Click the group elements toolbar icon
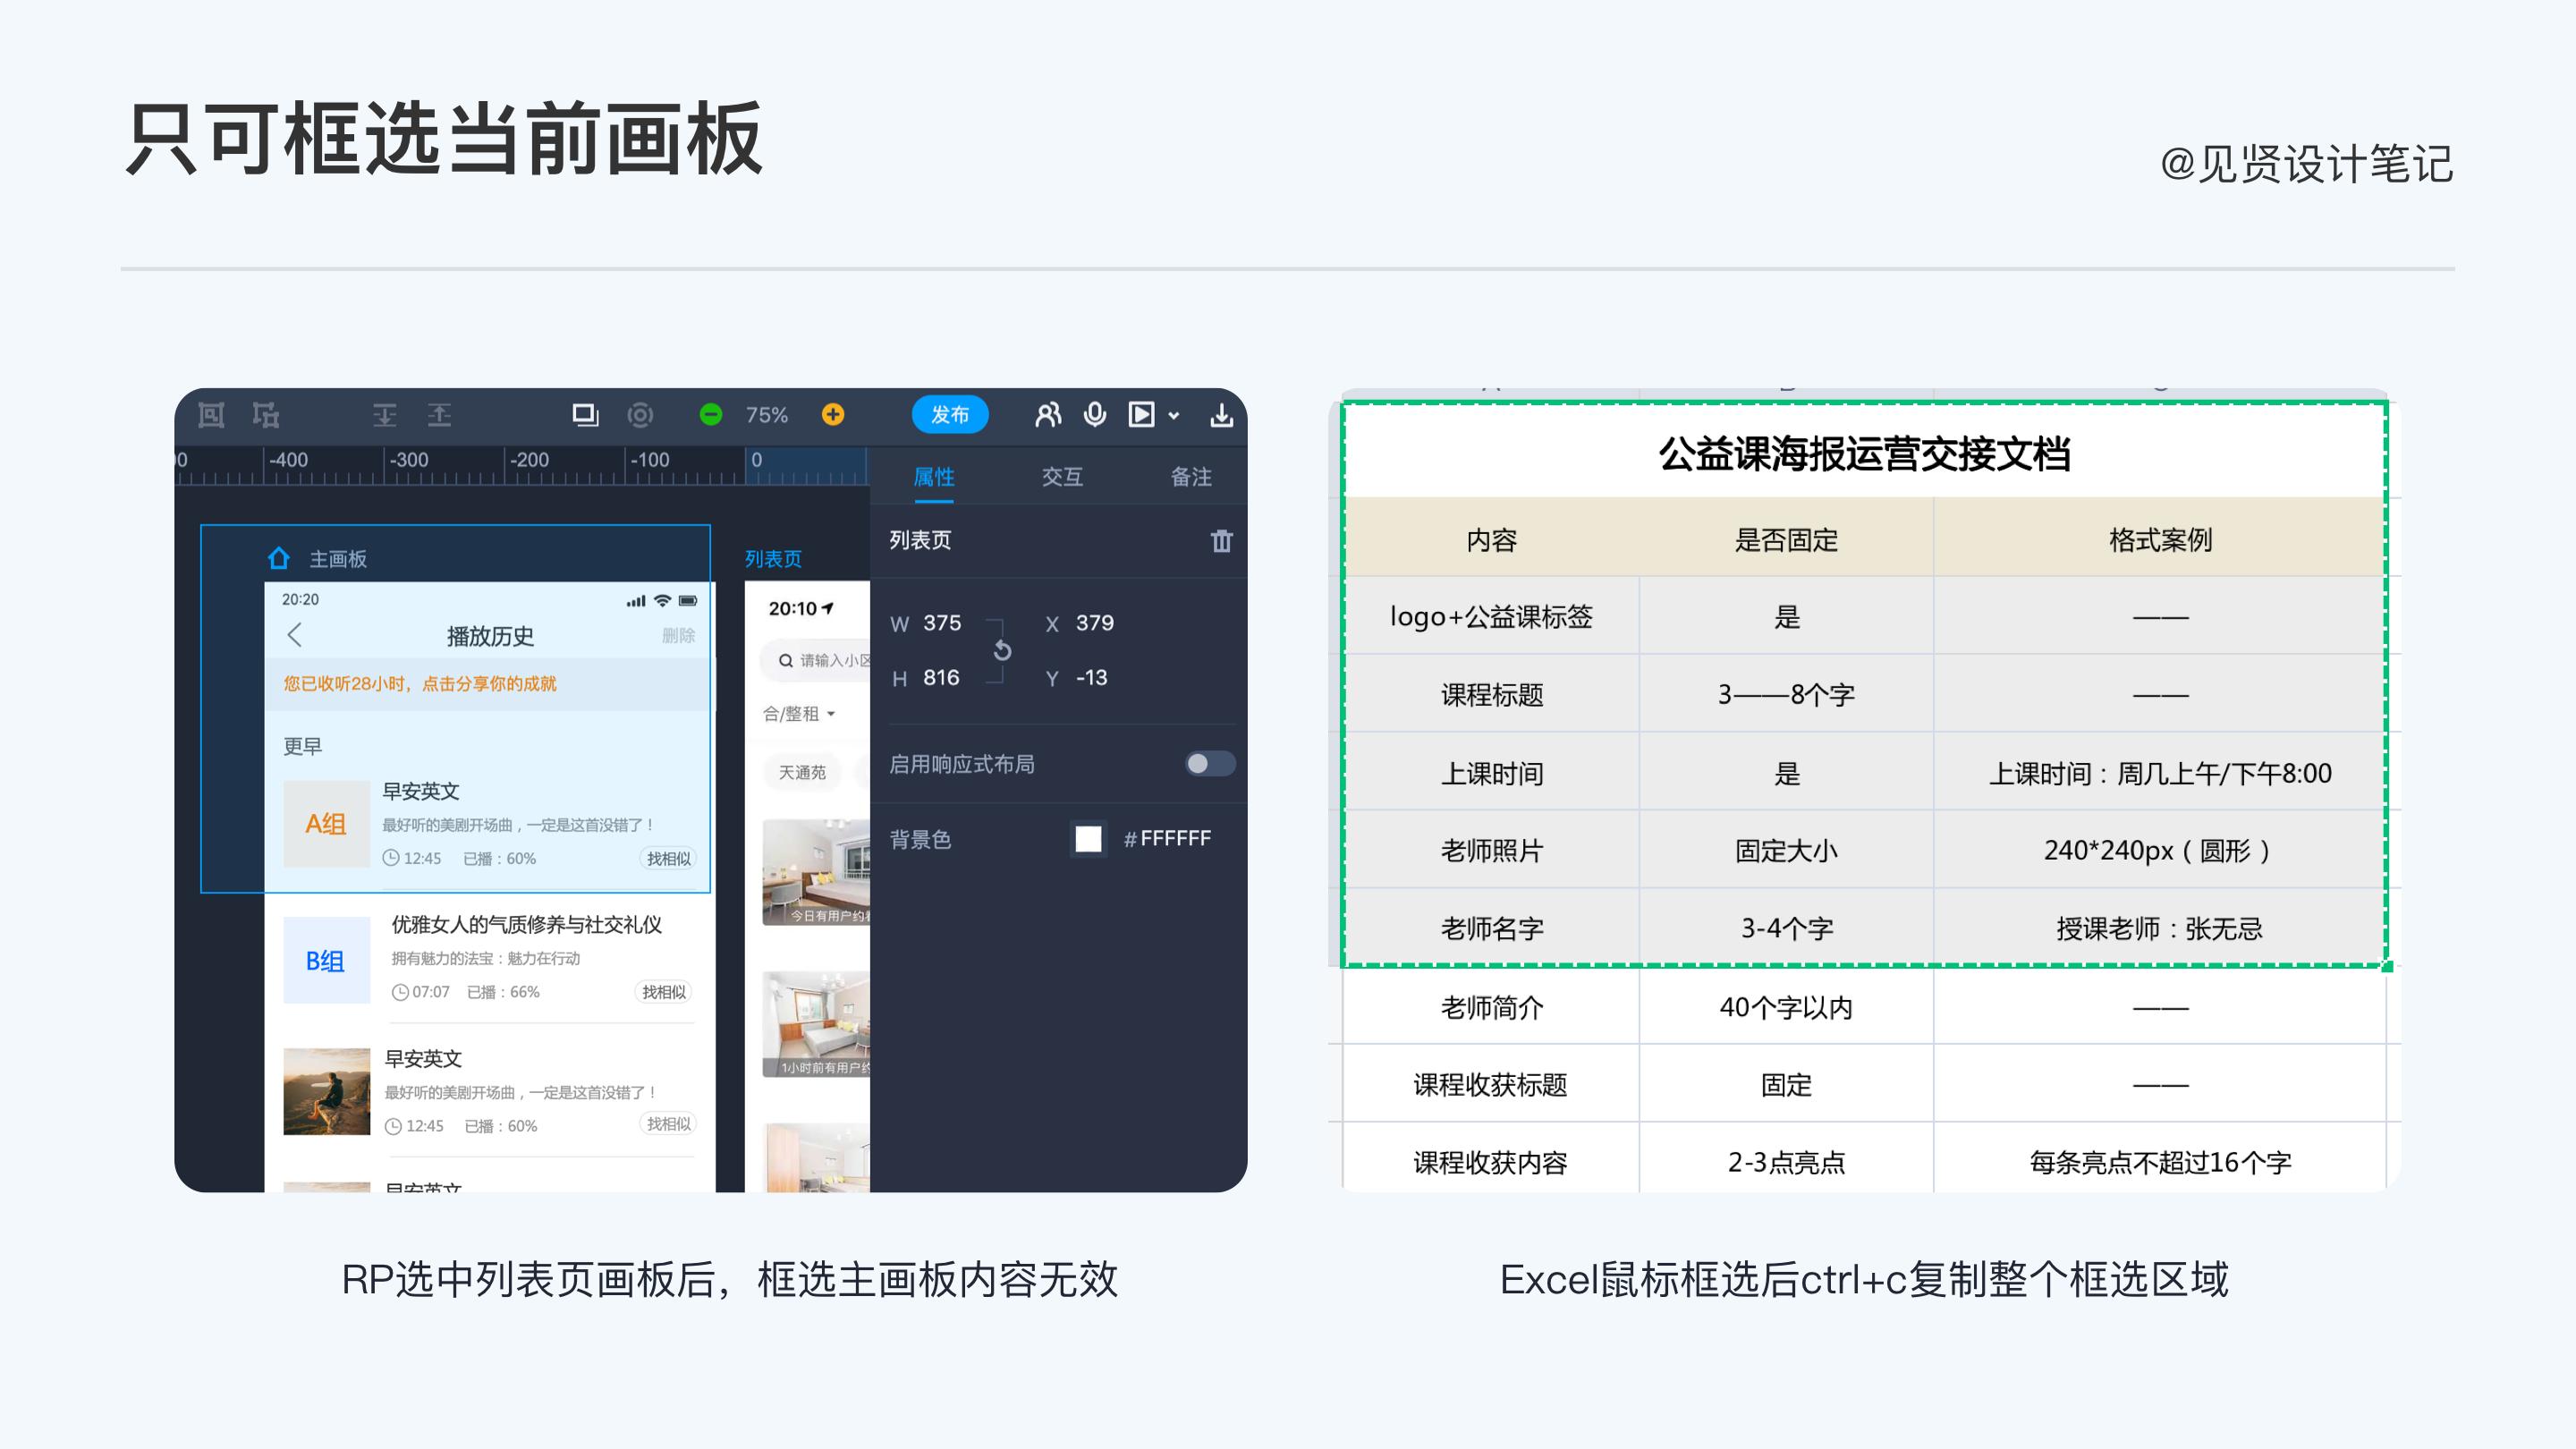Screen dimensions: 2576x1449 pos(211,415)
